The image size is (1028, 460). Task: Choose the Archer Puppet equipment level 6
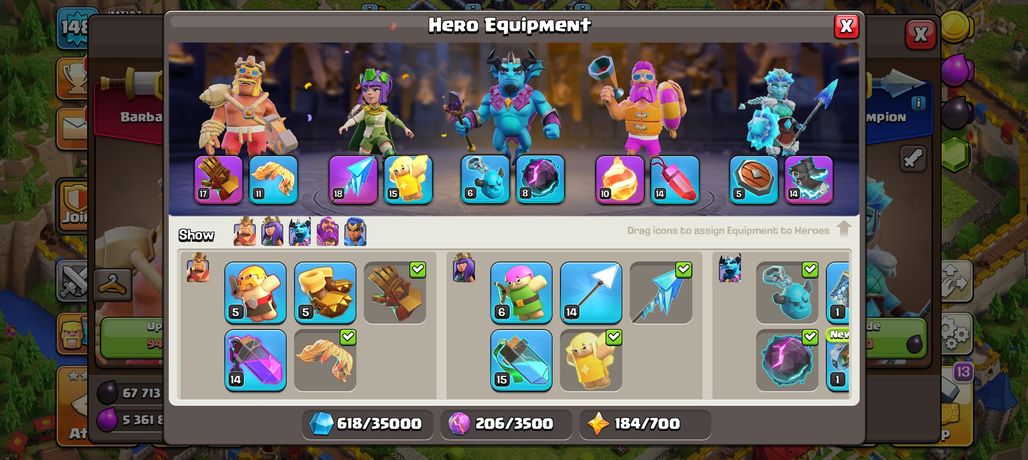click(x=521, y=292)
